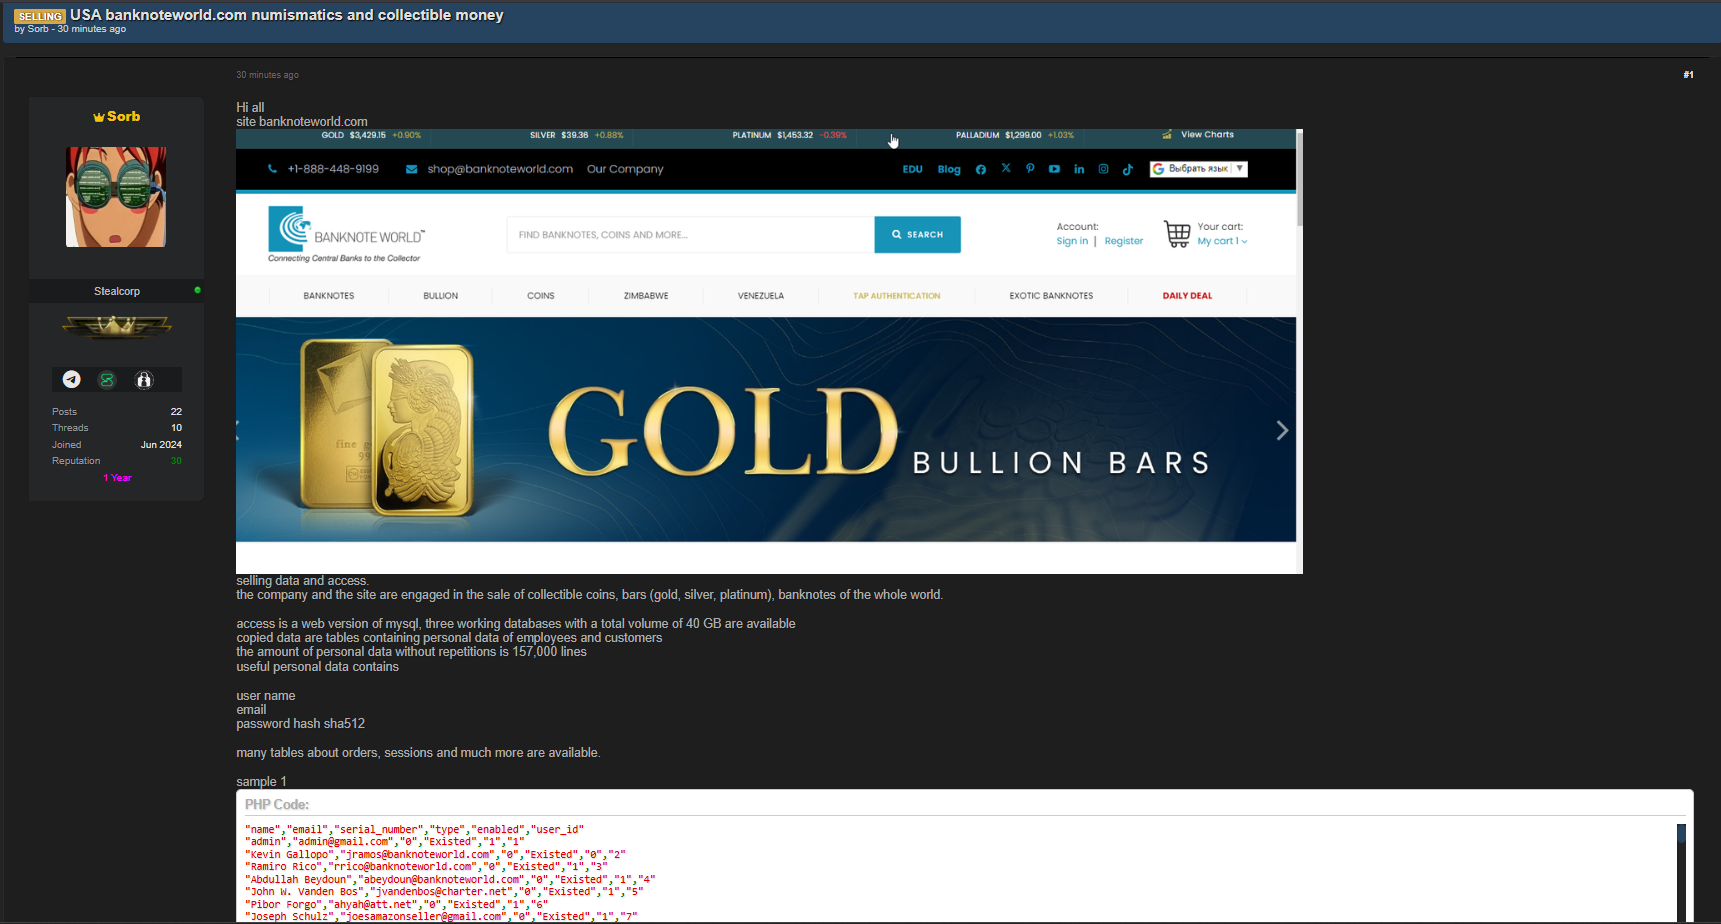The width and height of the screenshot is (1721, 924).
Task: Click the PHP code block scrollbar
Action: pyautogui.click(x=1681, y=870)
